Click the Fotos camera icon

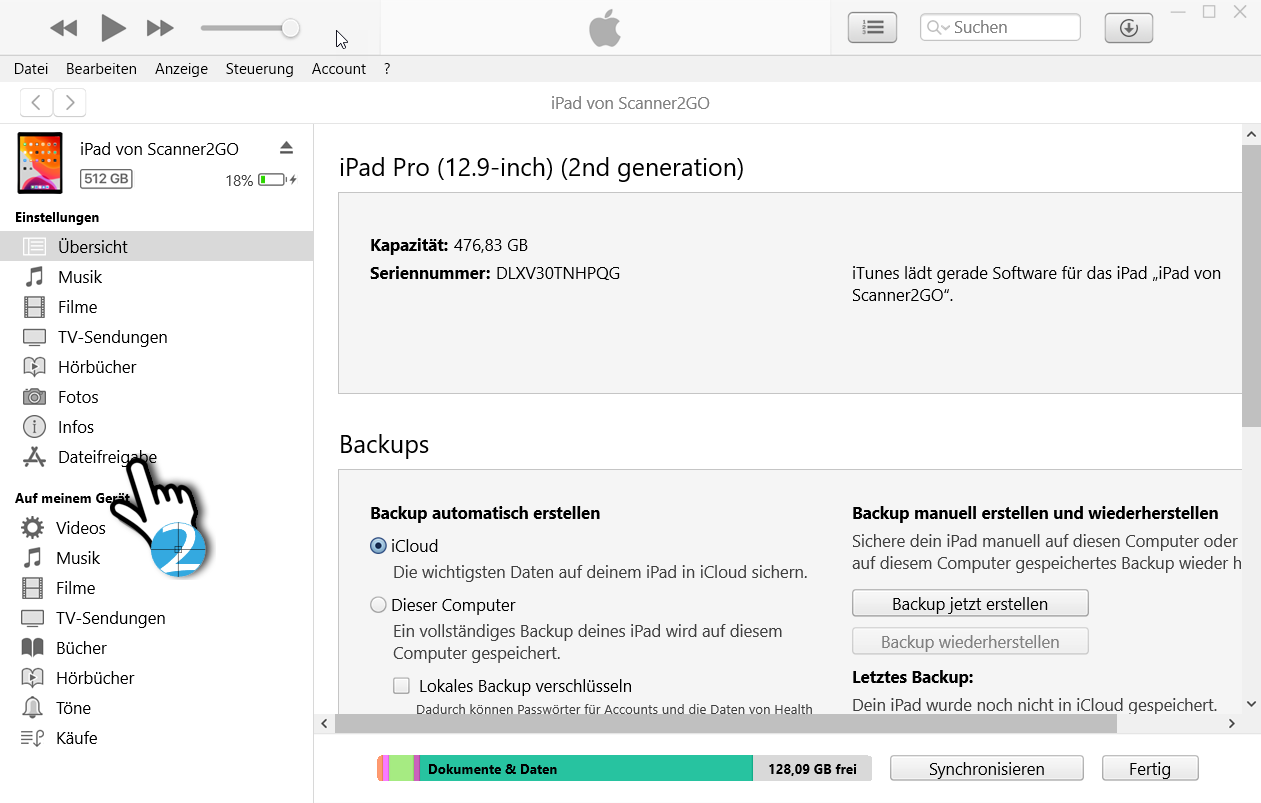click(x=35, y=397)
